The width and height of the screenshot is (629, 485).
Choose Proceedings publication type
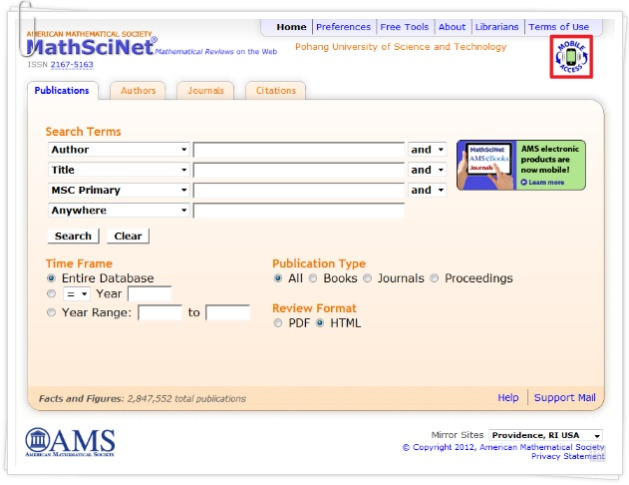[434, 278]
